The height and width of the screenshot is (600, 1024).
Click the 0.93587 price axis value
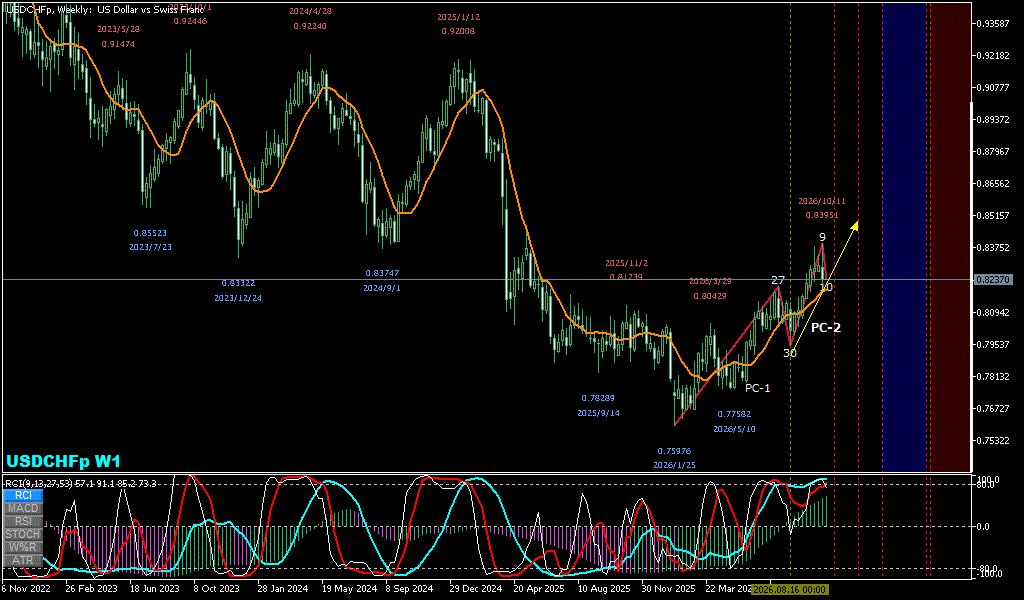point(993,24)
